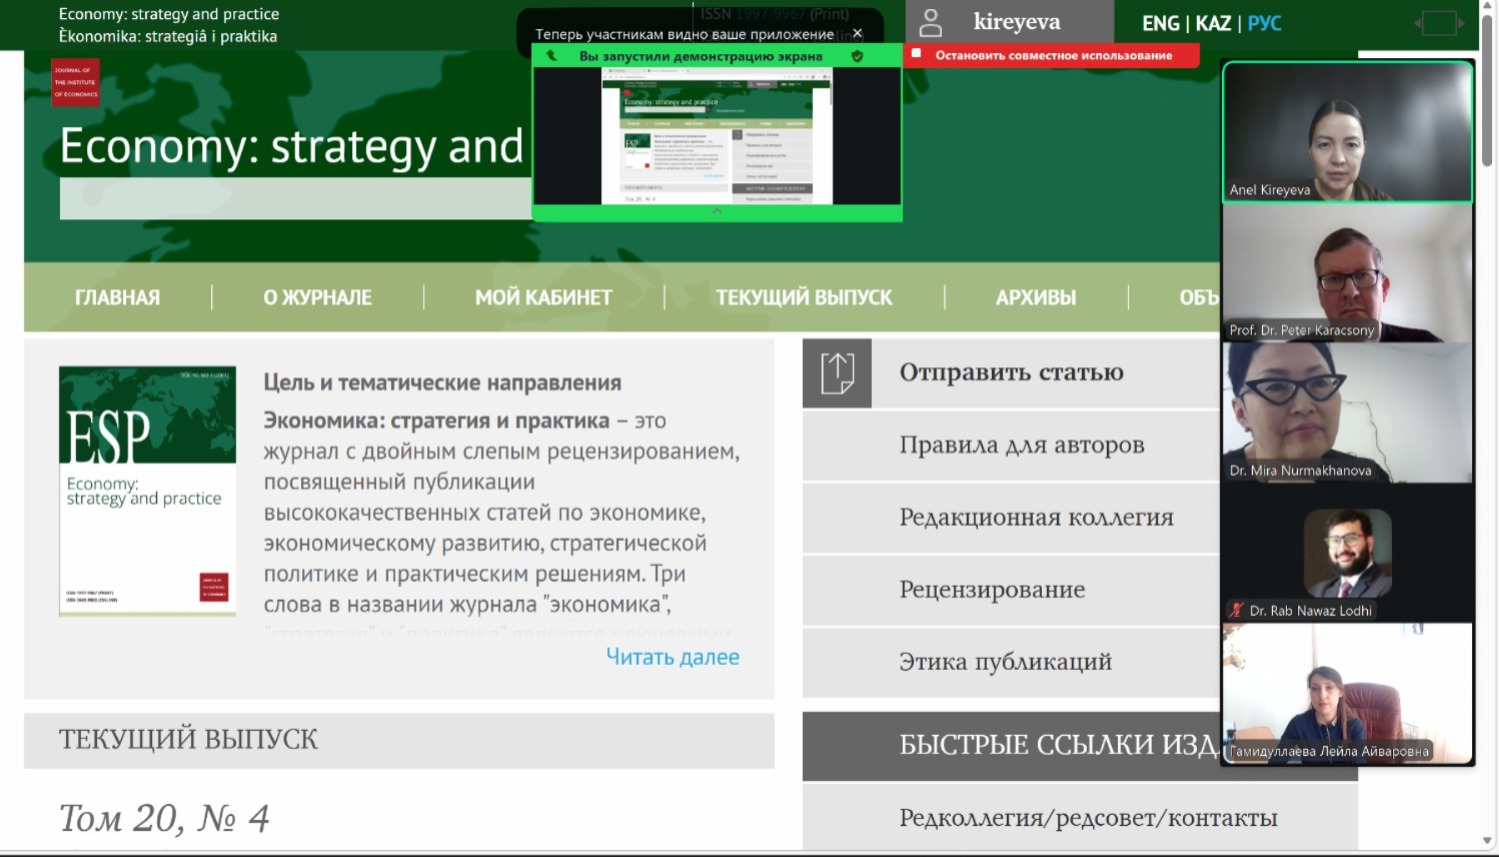1499x857 pixels.
Task: Open the ГЛАВНАЯ menu item
Action: pyautogui.click(x=117, y=297)
